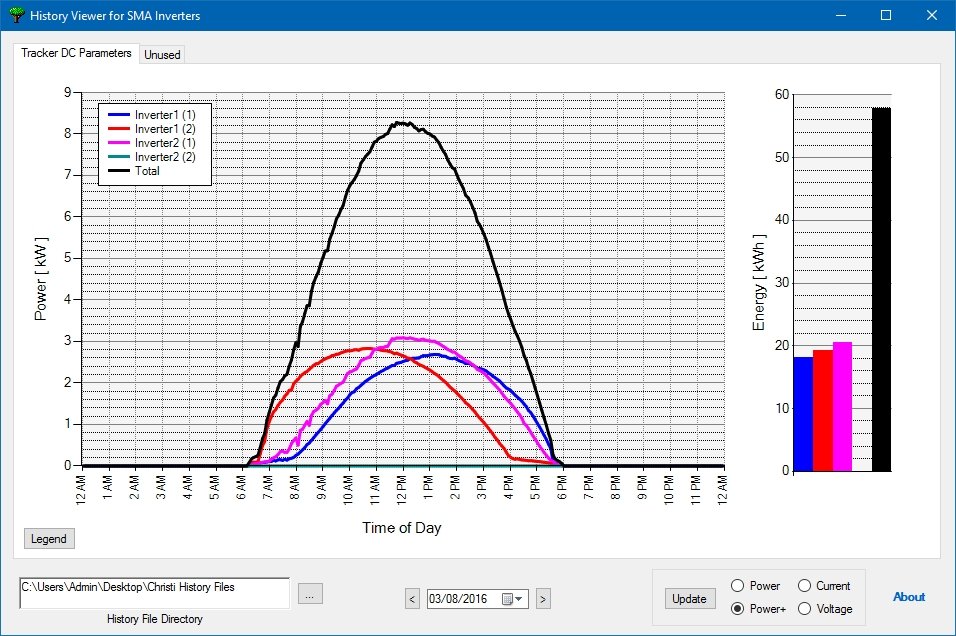Go to previous day with left arrow
The height and width of the screenshot is (636, 956).
412,599
